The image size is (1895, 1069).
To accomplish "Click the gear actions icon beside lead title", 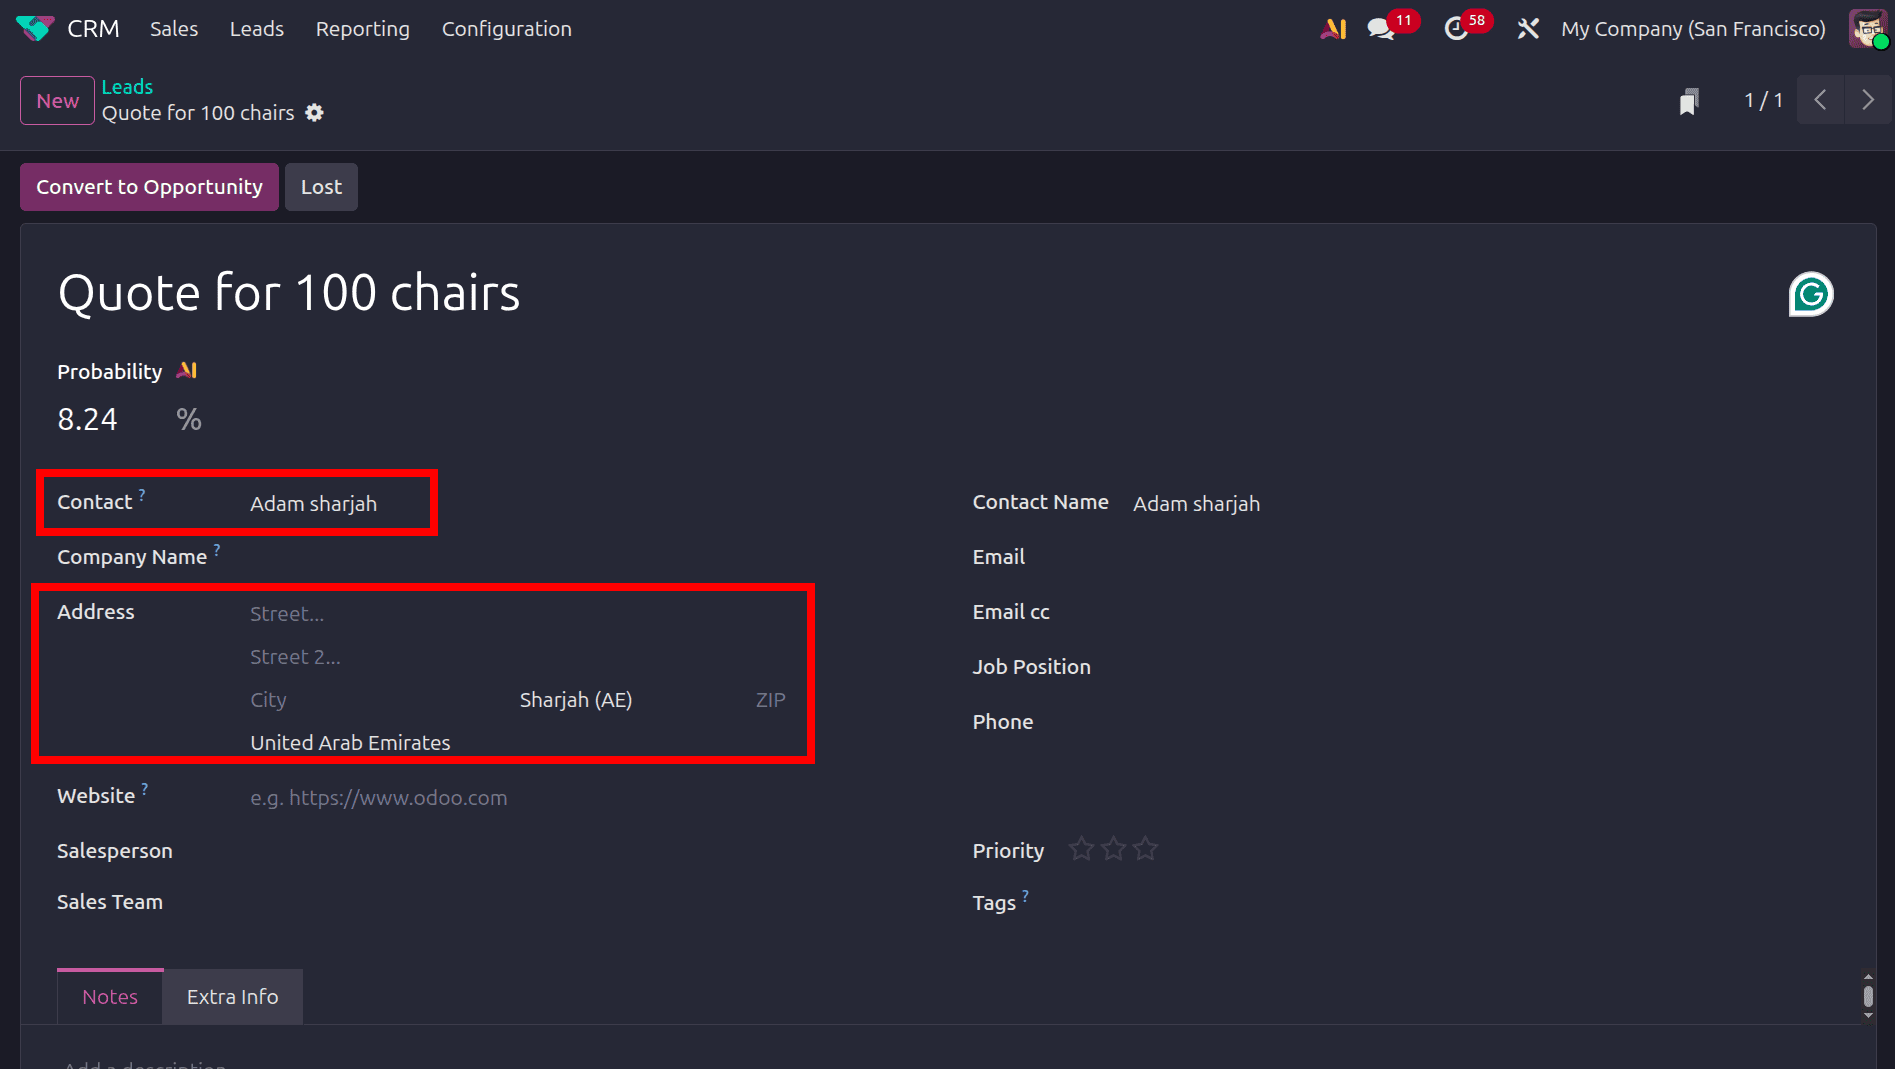I will (314, 113).
